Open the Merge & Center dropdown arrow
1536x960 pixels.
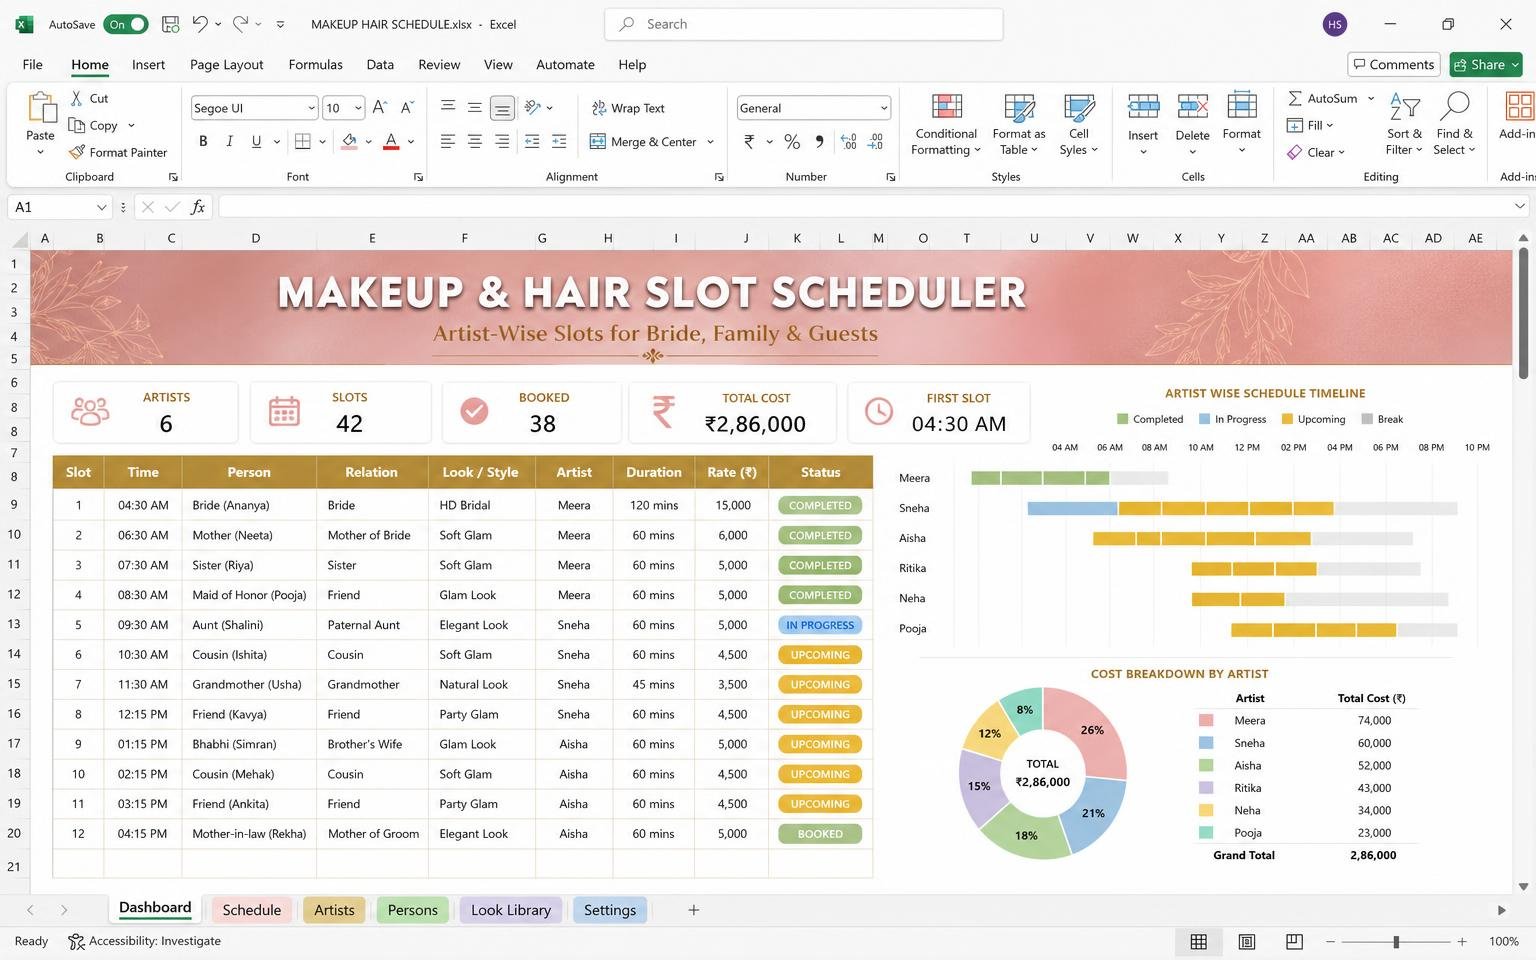[x=710, y=142]
